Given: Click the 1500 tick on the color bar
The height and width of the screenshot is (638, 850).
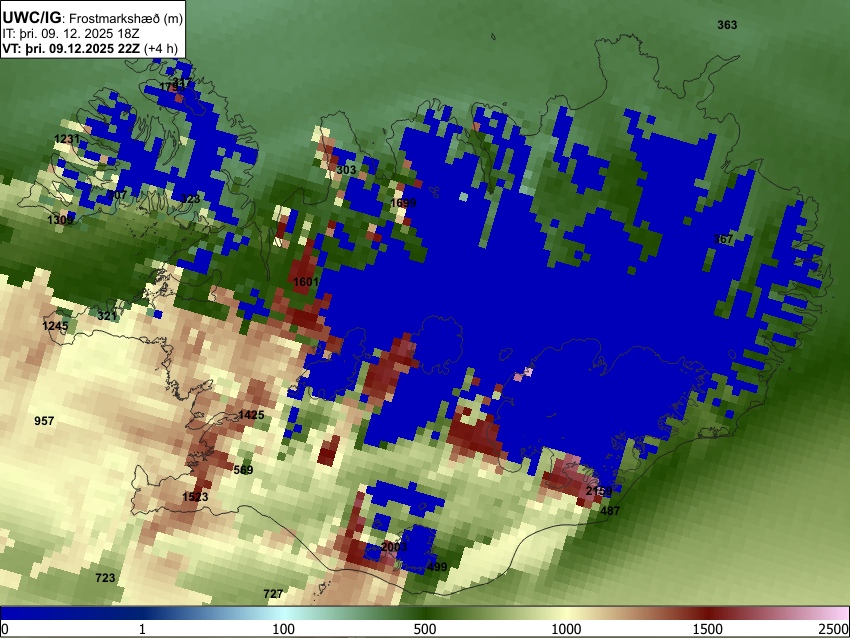Looking at the screenshot, I should [x=708, y=629].
